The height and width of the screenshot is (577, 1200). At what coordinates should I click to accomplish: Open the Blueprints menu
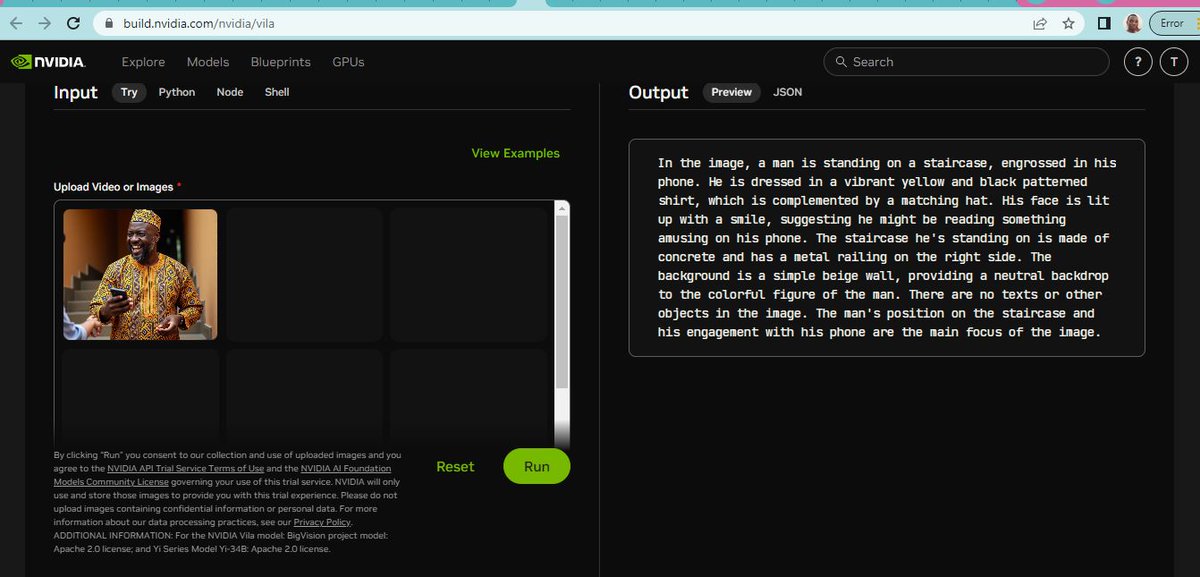tap(281, 62)
